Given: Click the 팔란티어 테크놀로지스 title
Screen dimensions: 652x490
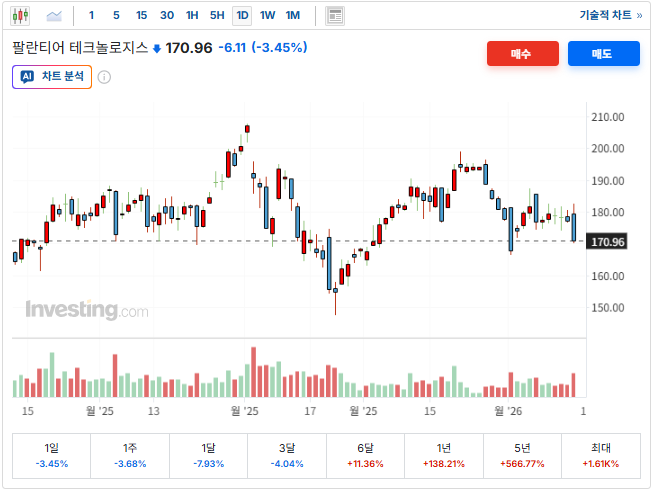Looking at the screenshot, I should click(80, 47).
